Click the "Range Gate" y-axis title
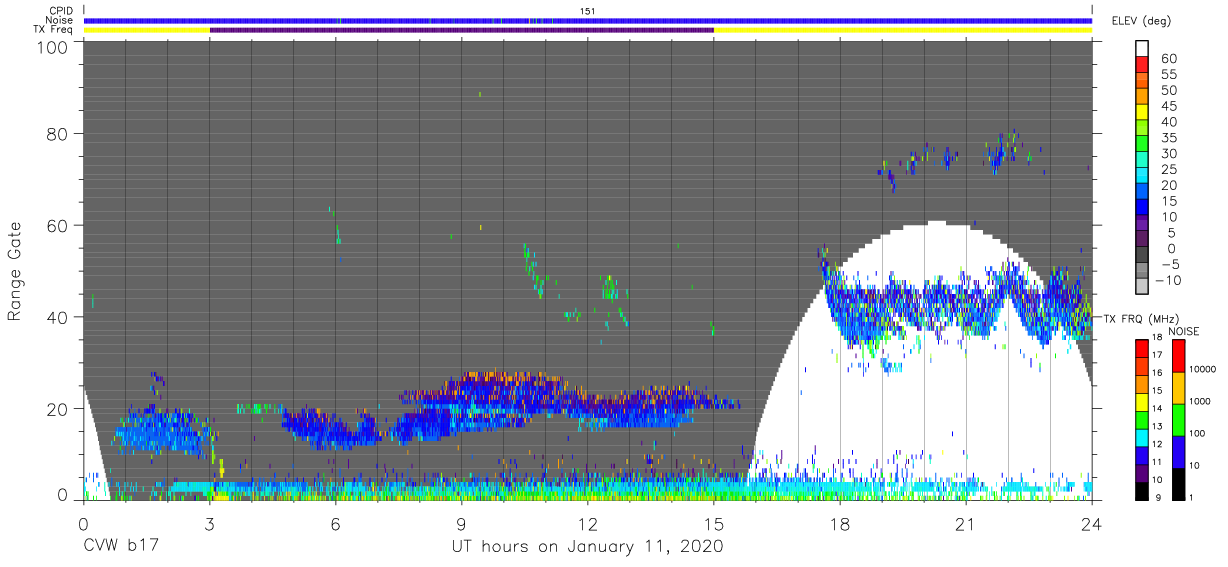The image size is (1228, 567). click(15, 273)
